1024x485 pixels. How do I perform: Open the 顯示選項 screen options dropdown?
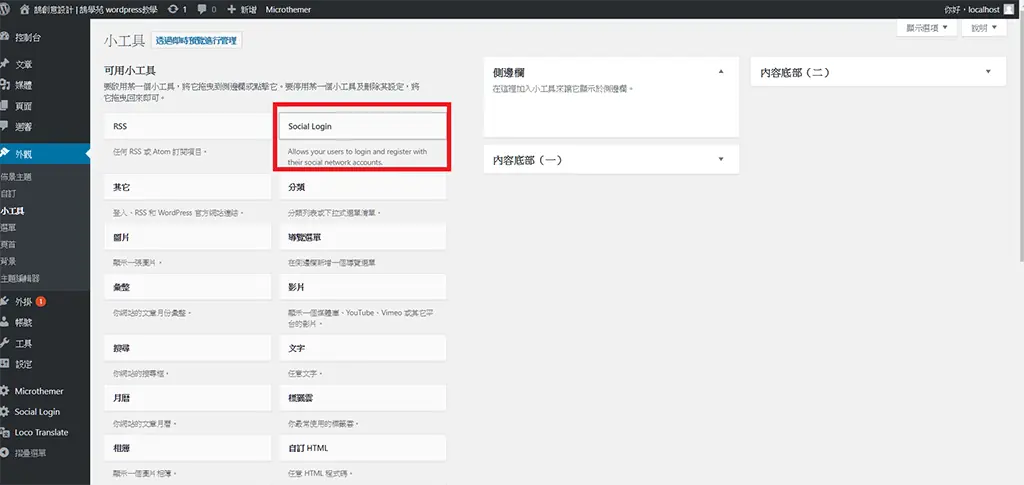[927, 28]
